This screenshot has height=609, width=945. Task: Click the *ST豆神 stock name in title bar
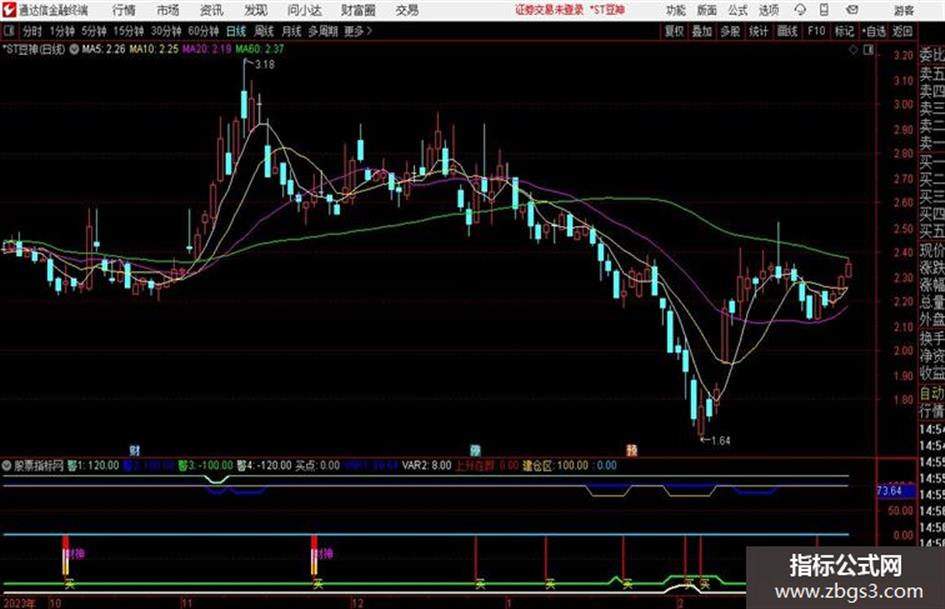tap(607, 10)
